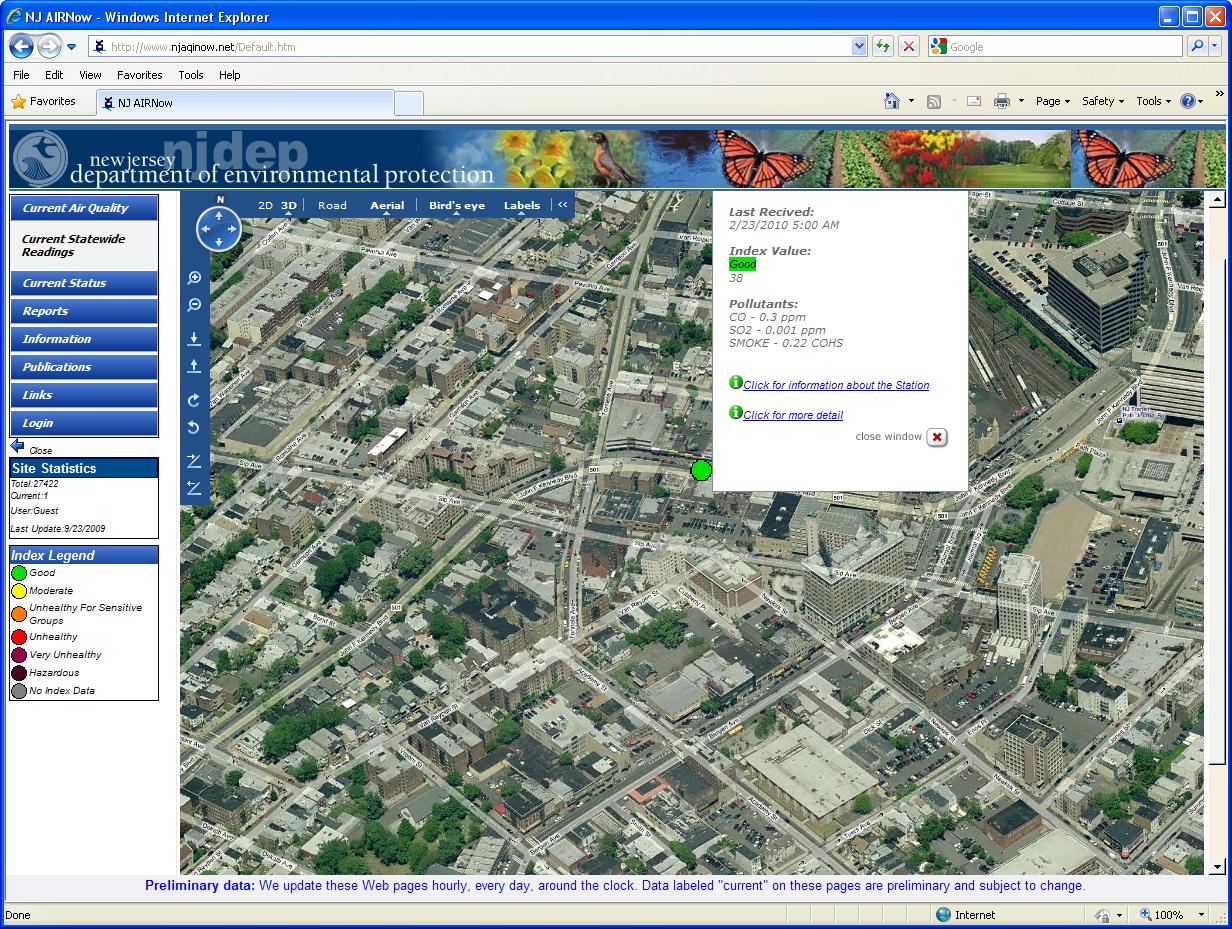Collapse the map toolbar with double chevron
The image size is (1232, 929).
562,204
